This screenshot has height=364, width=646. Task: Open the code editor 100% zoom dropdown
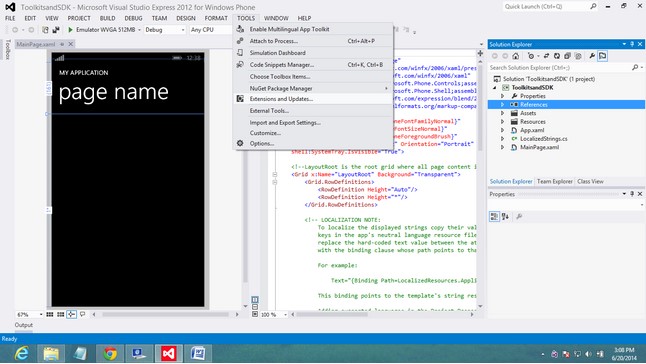tap(285, 314)
